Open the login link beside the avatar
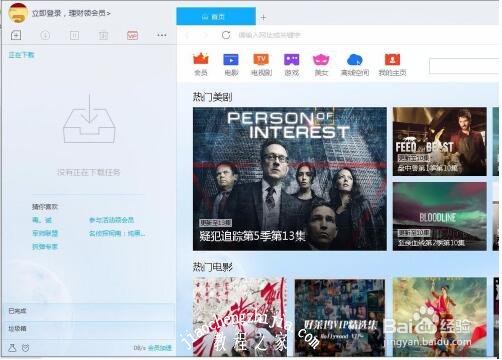Viewport: 502px width, 360px height. pyautogui.click(x=71, y=13)
